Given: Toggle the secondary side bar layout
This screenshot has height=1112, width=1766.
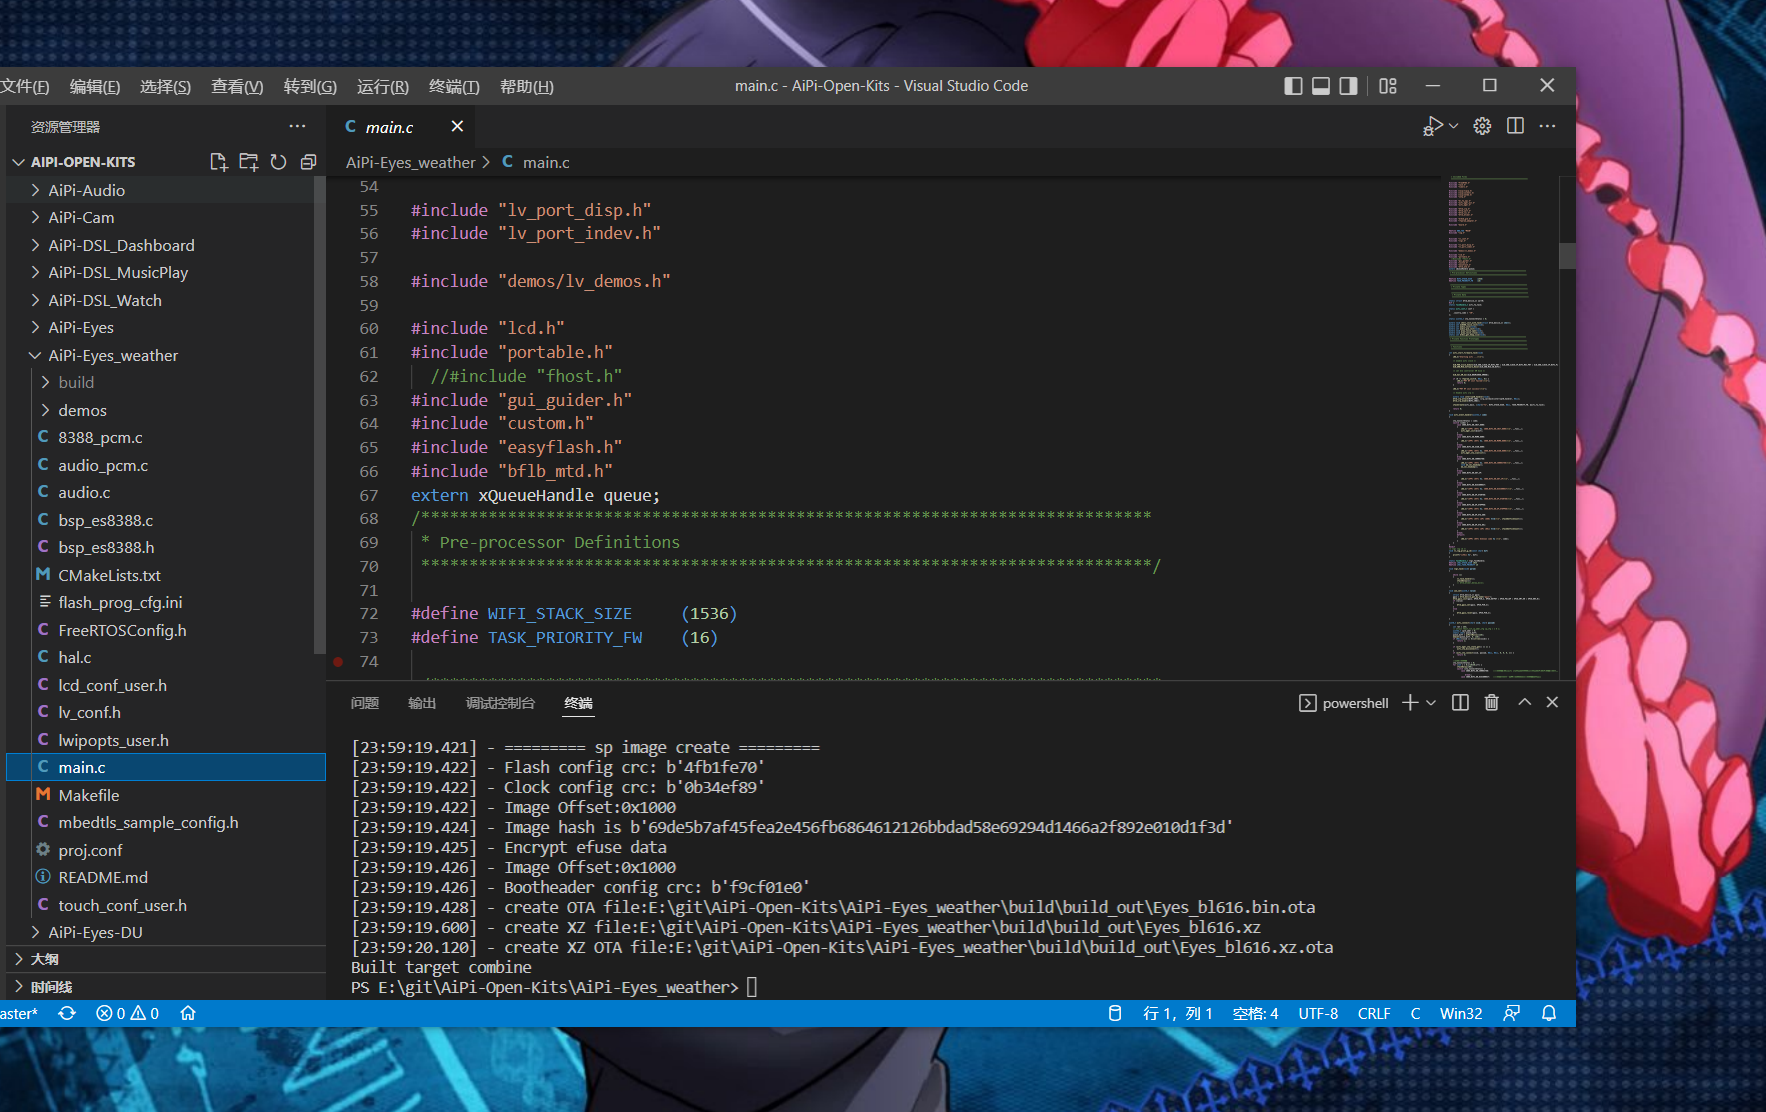Looking at the screenshot, I should [1348, 86].
